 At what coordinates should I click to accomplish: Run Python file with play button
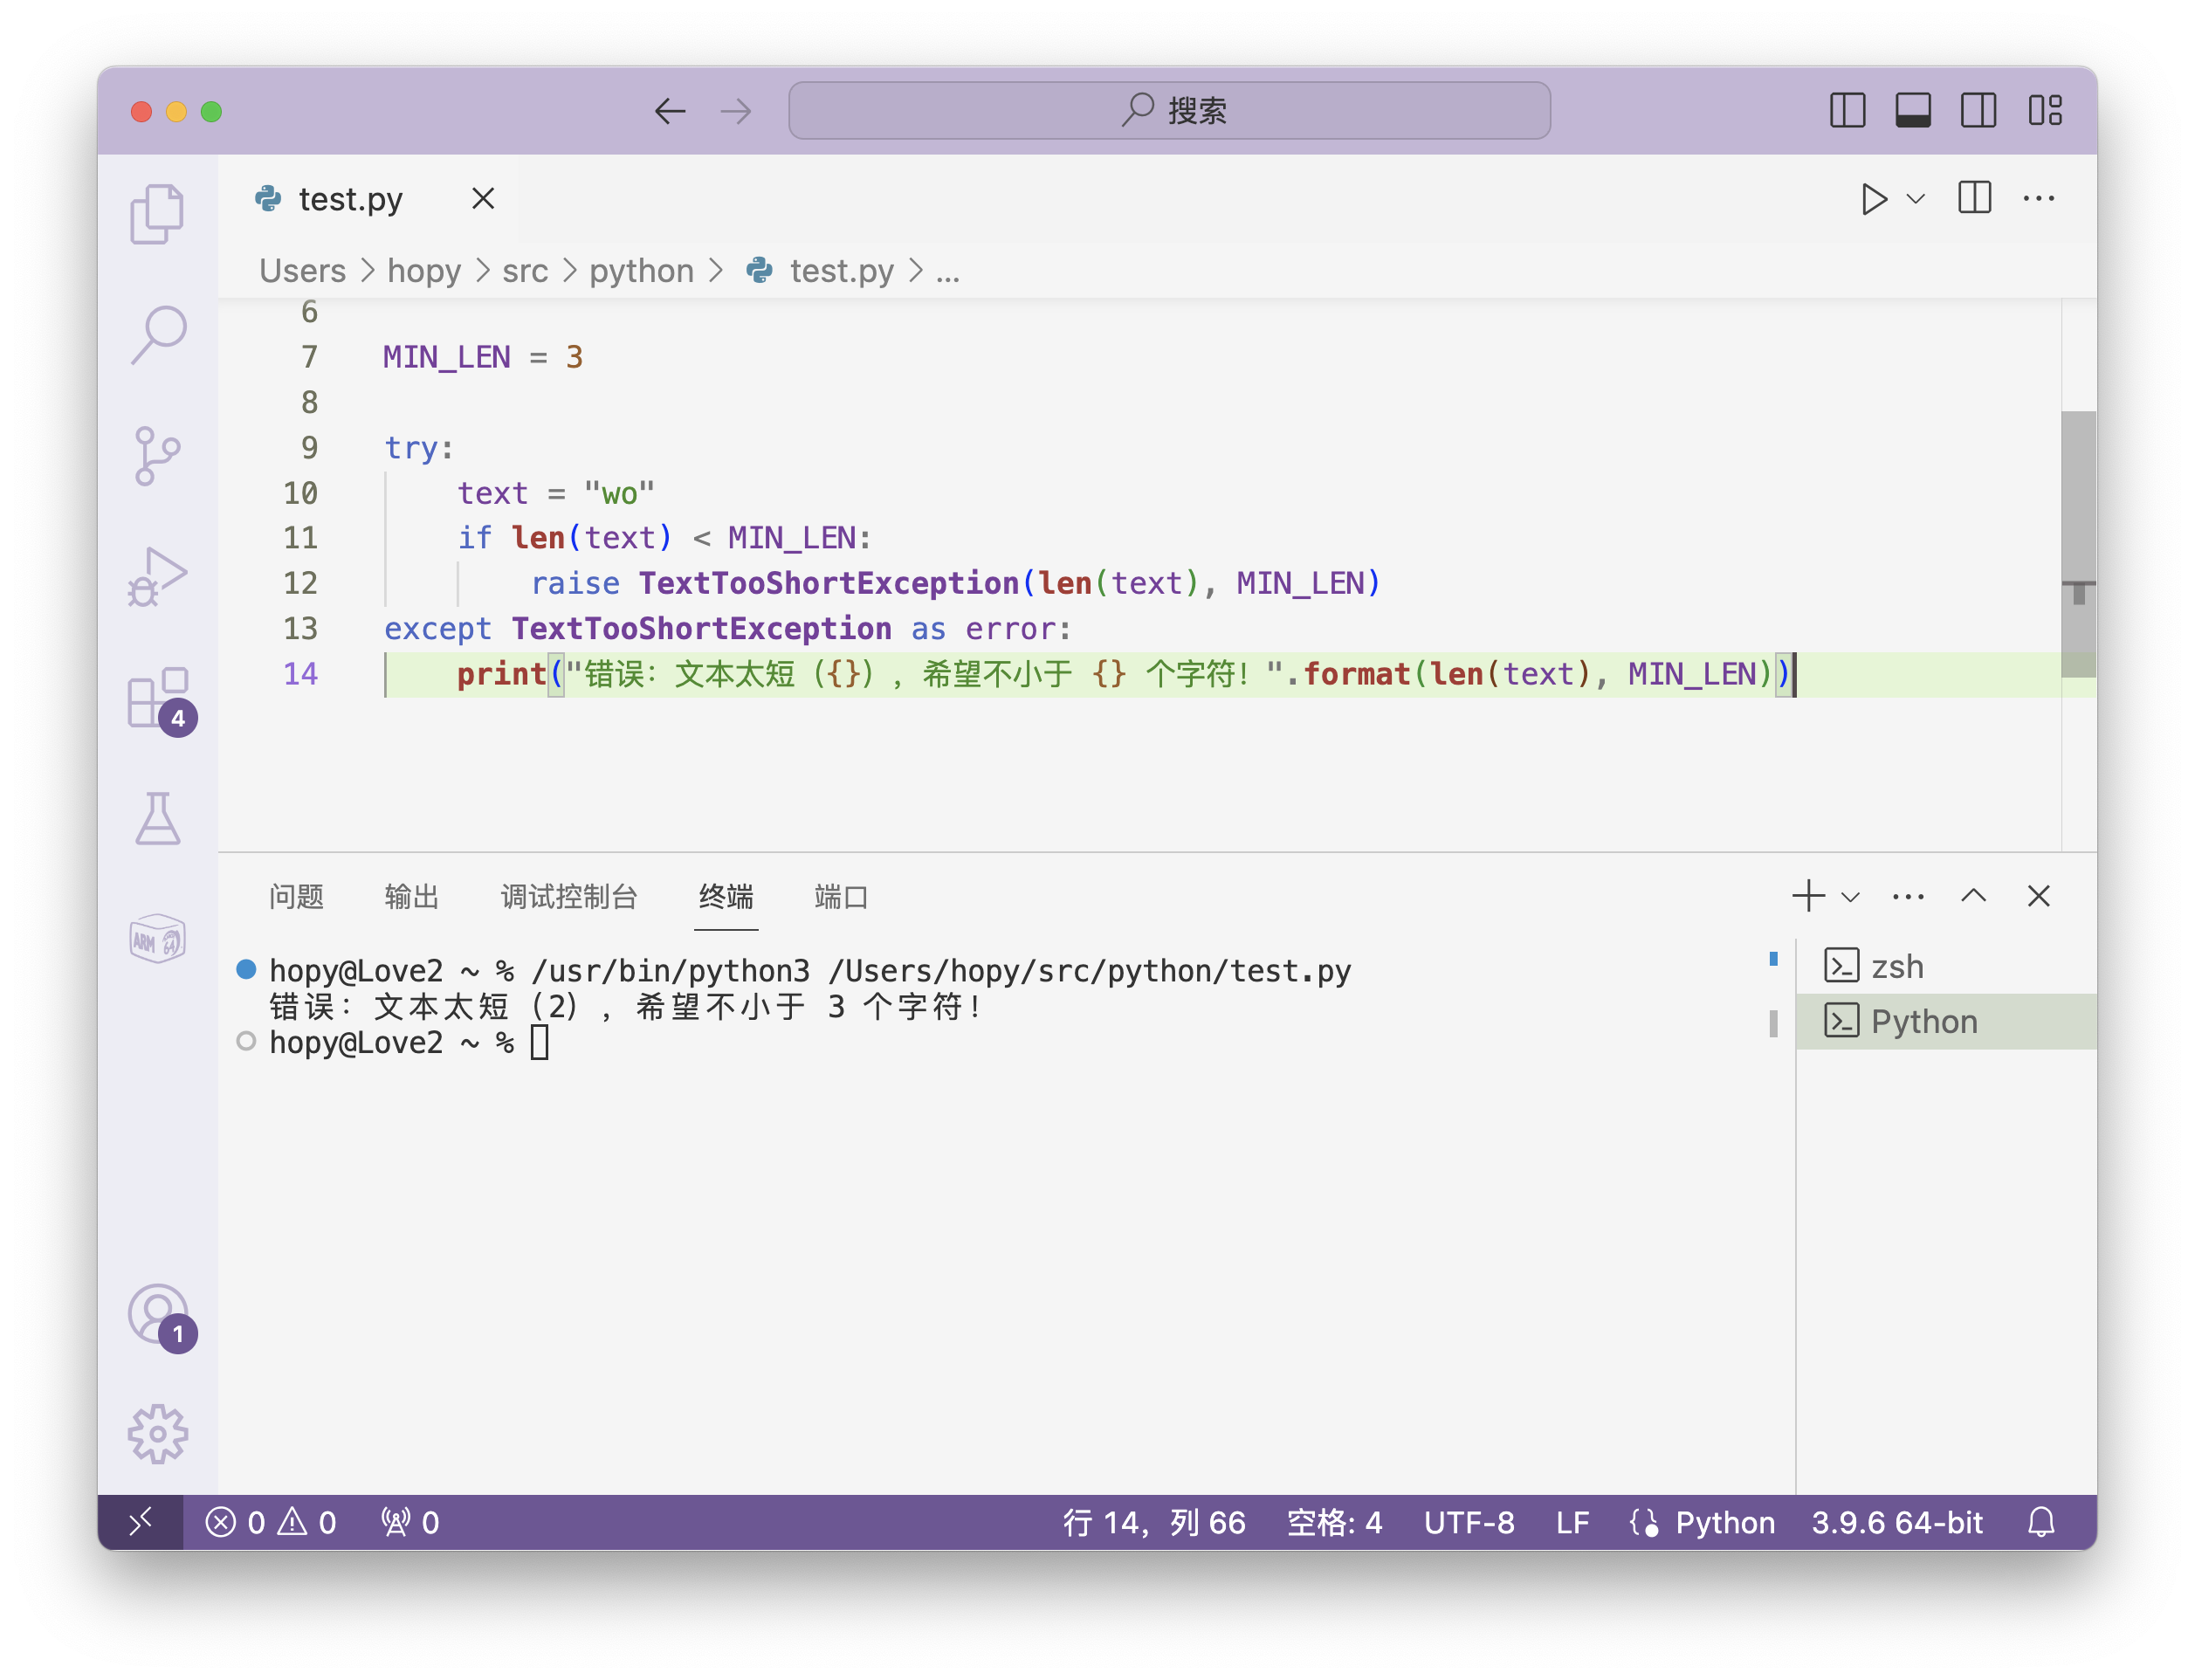[x=1873, y=199]
